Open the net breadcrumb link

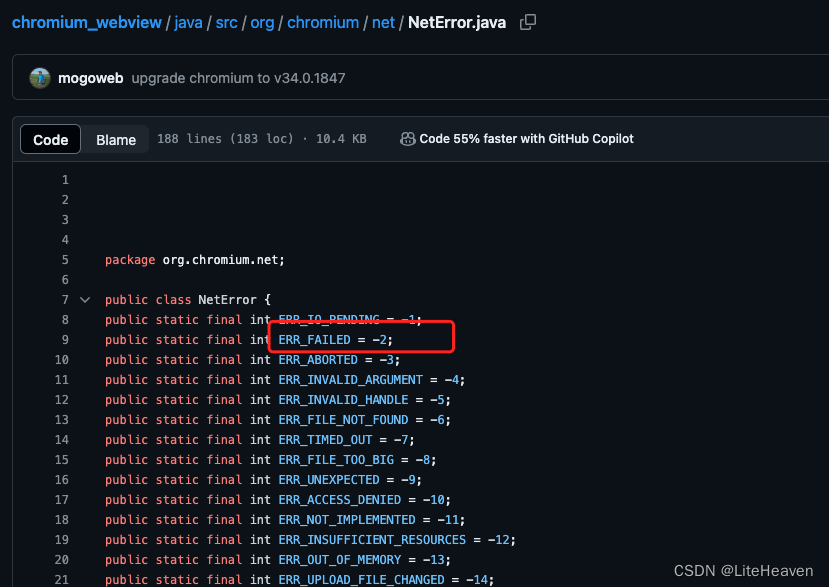(x=383, y=22)
